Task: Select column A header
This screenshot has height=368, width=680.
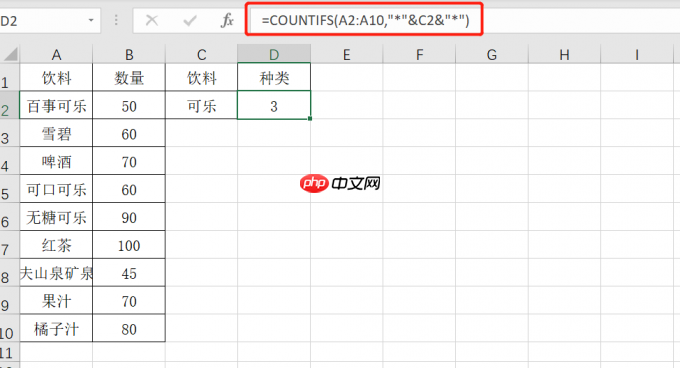Action: [x=56, y=55]
